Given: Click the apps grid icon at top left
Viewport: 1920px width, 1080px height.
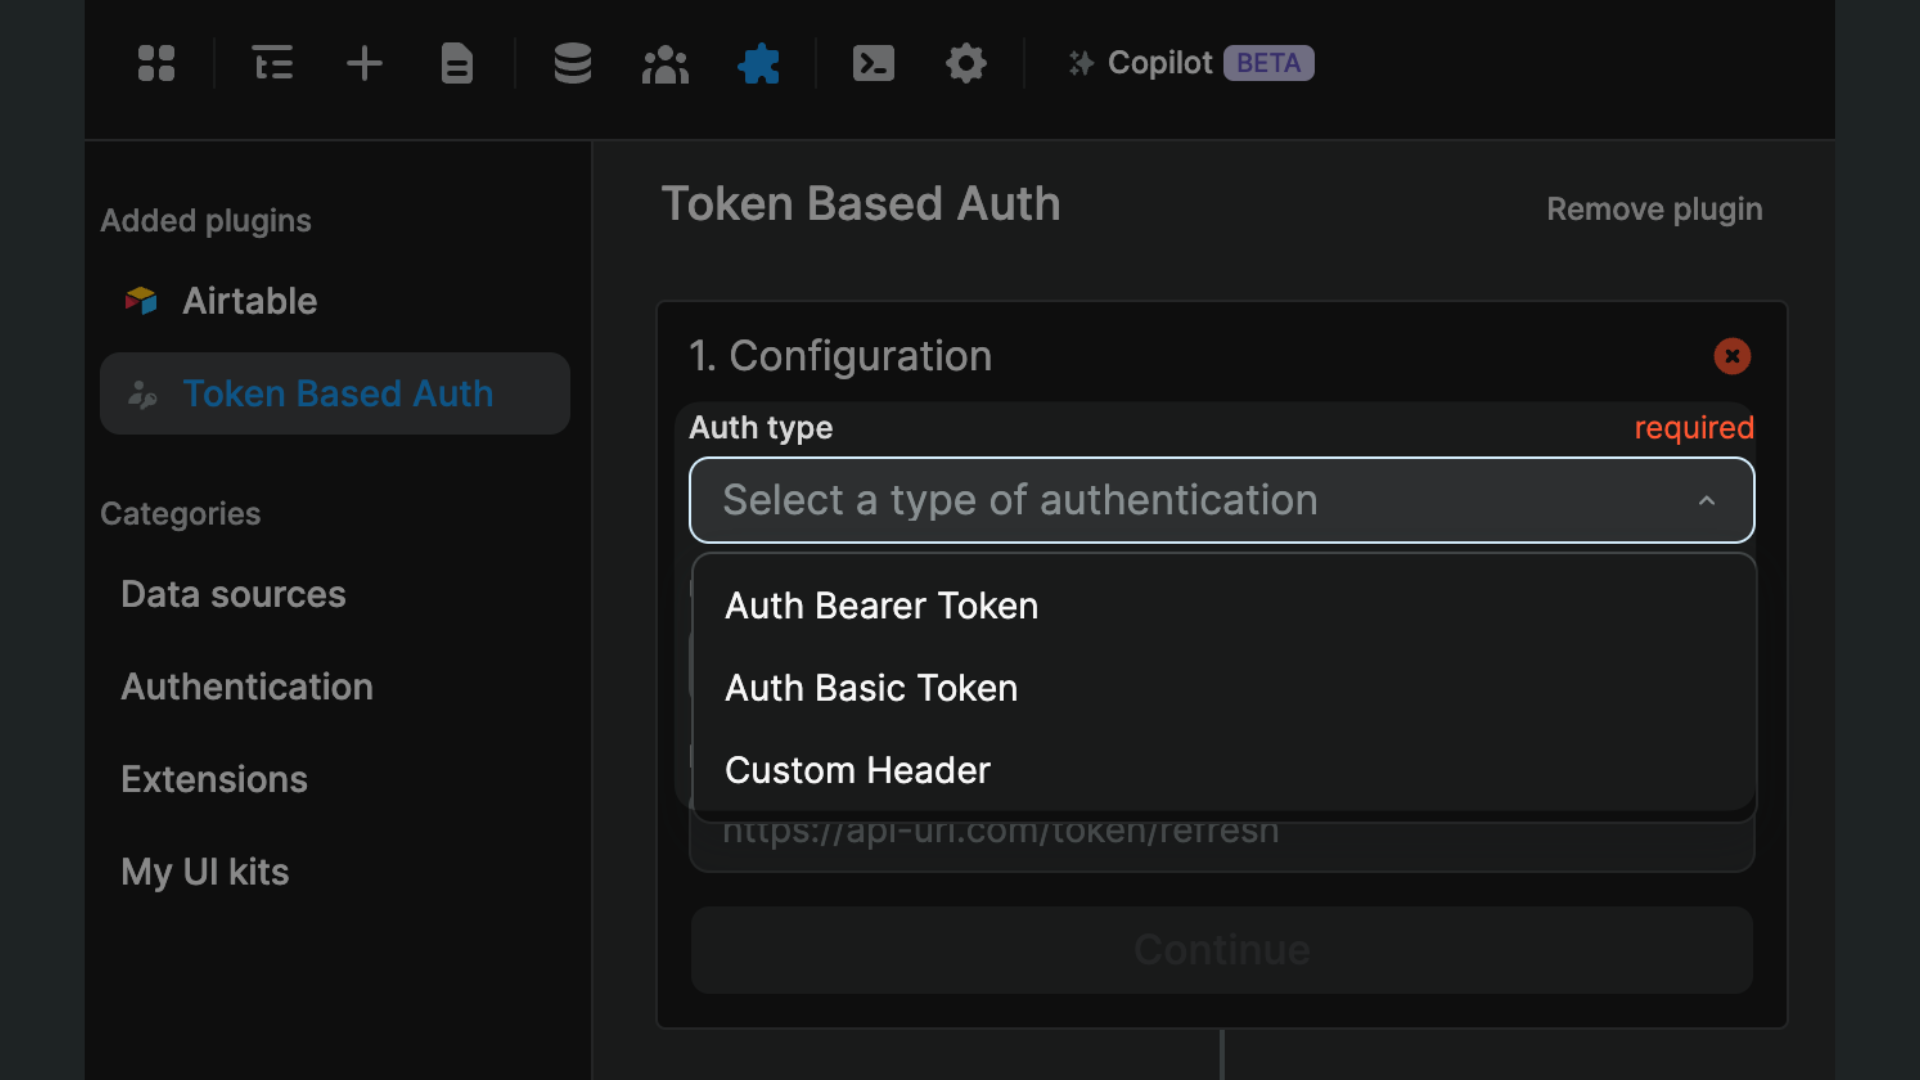Looking at the screenshot, I should coord(157,63).
